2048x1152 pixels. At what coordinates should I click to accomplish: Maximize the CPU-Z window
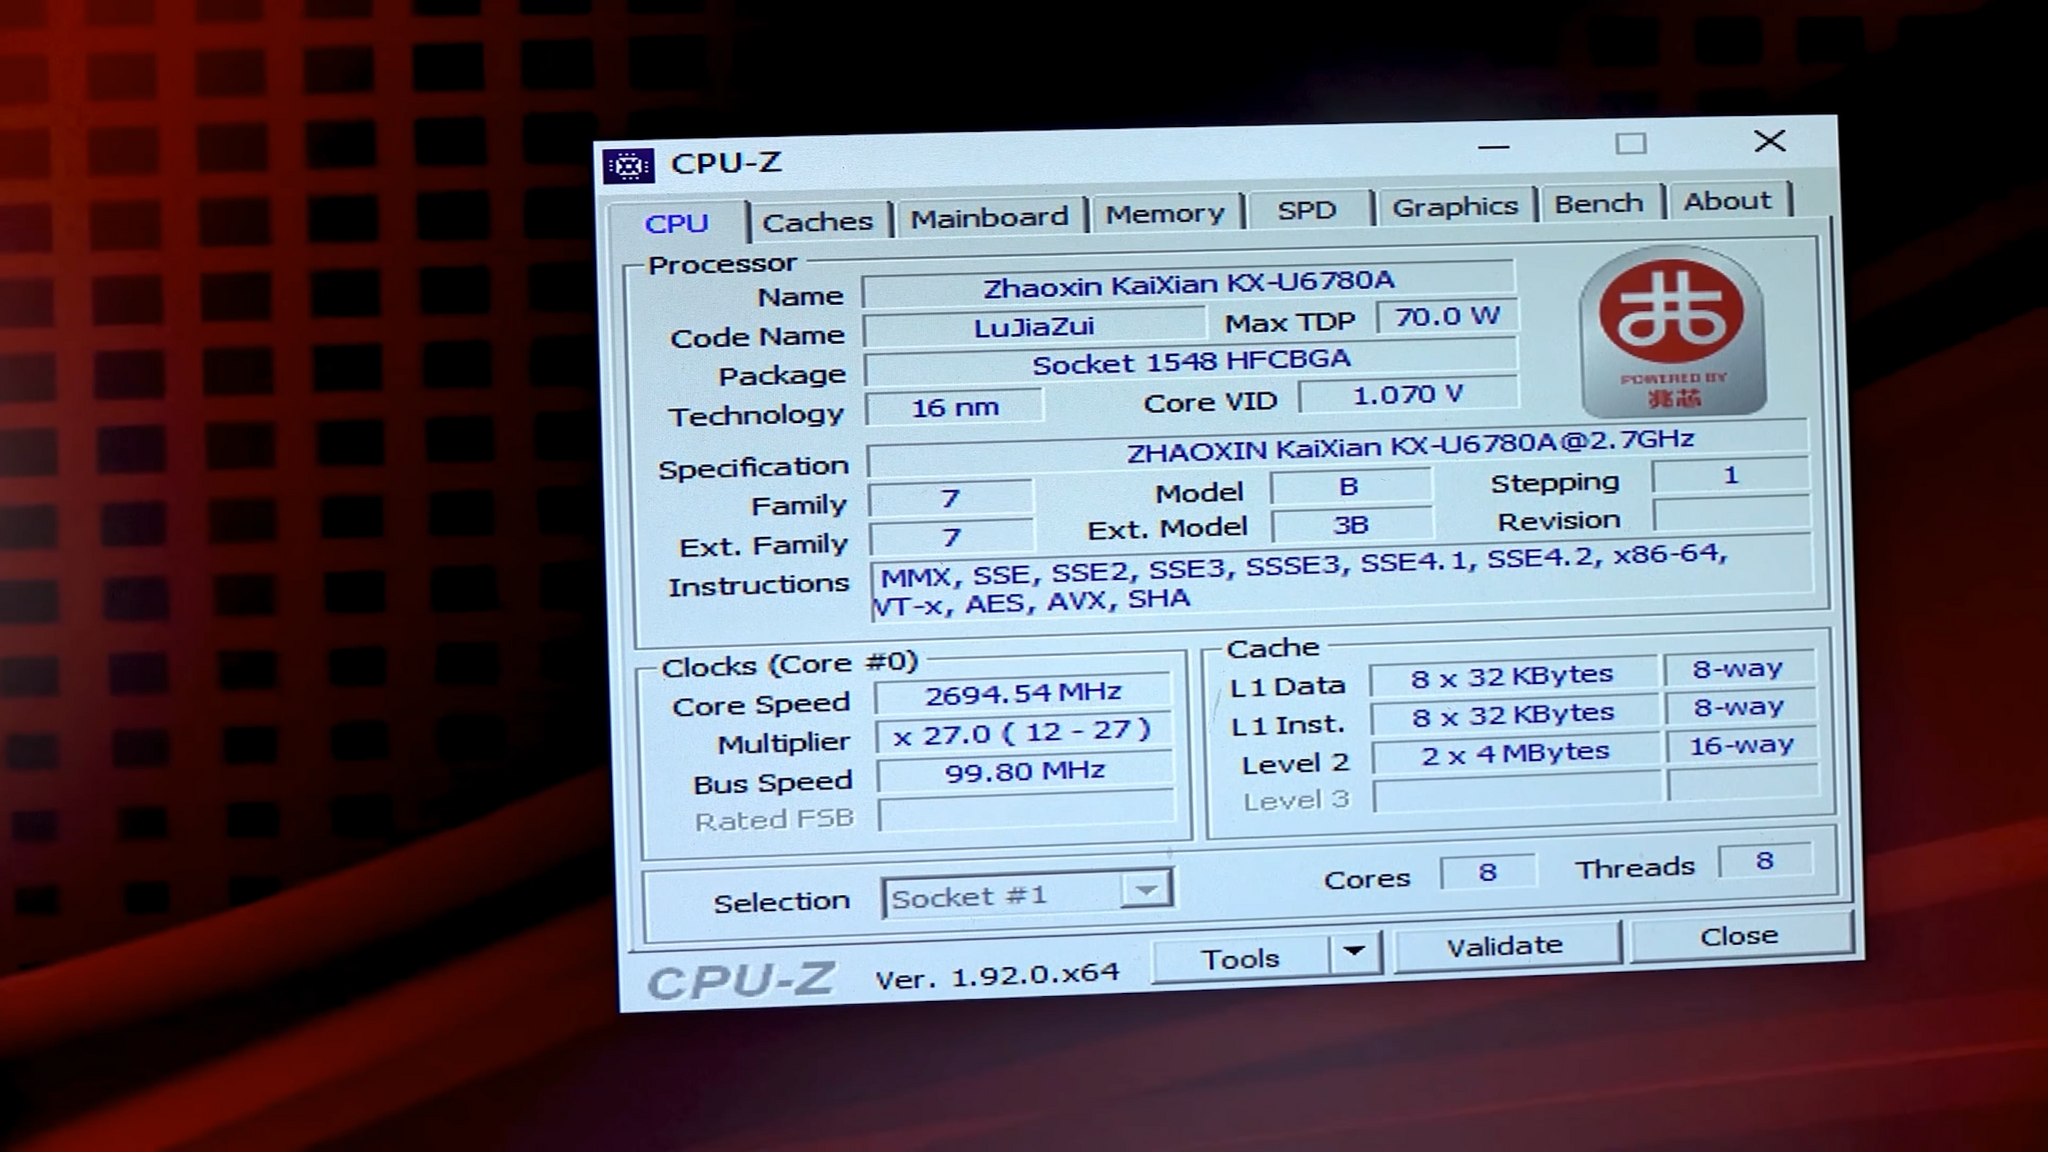pos(1631,144)
